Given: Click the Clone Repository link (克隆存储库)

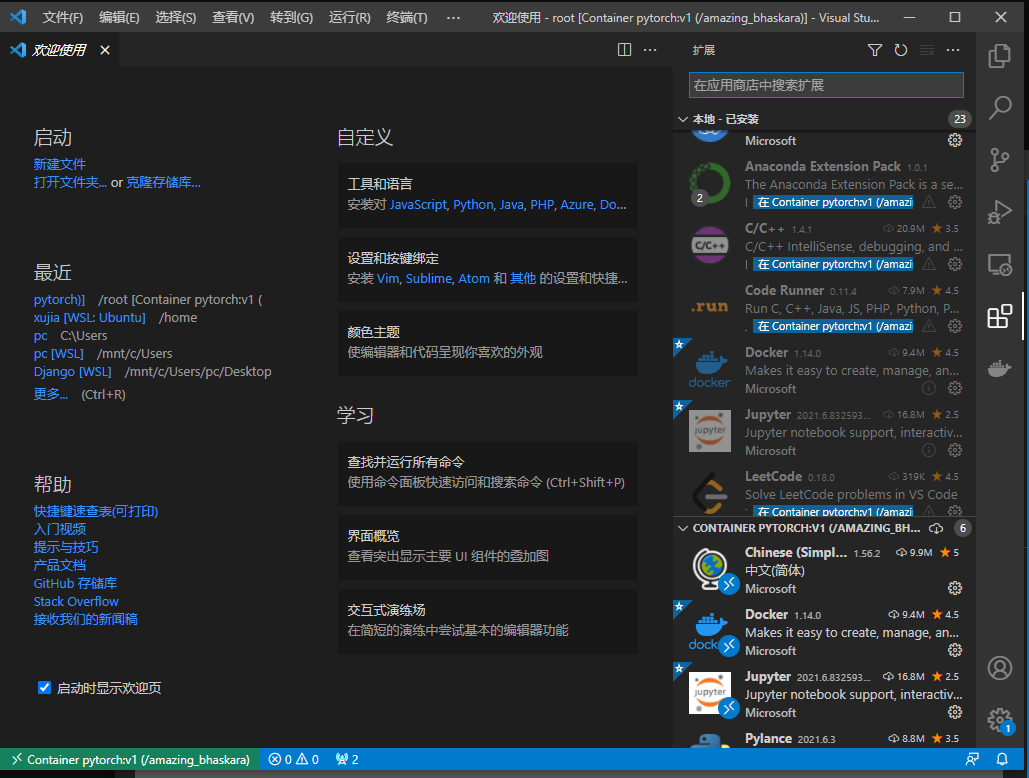Looking at the screenshot, I should pos(163,182).
